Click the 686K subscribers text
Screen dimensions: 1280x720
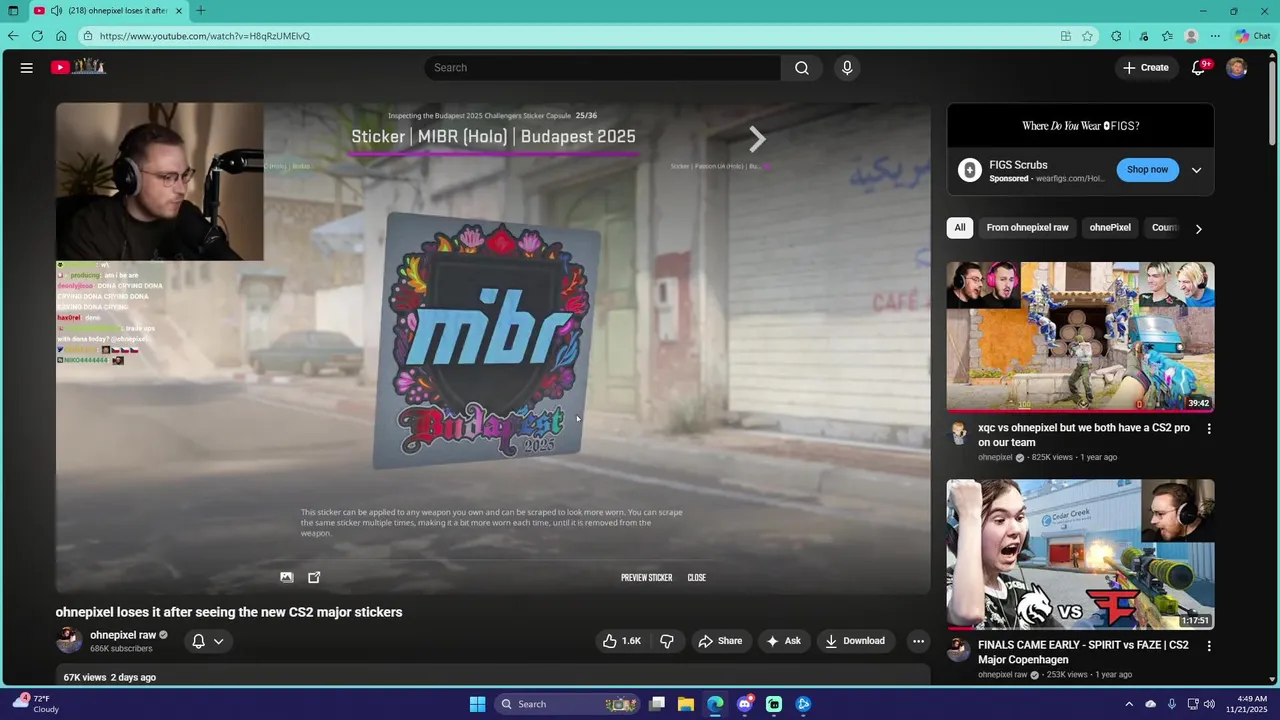coord(121,649)
